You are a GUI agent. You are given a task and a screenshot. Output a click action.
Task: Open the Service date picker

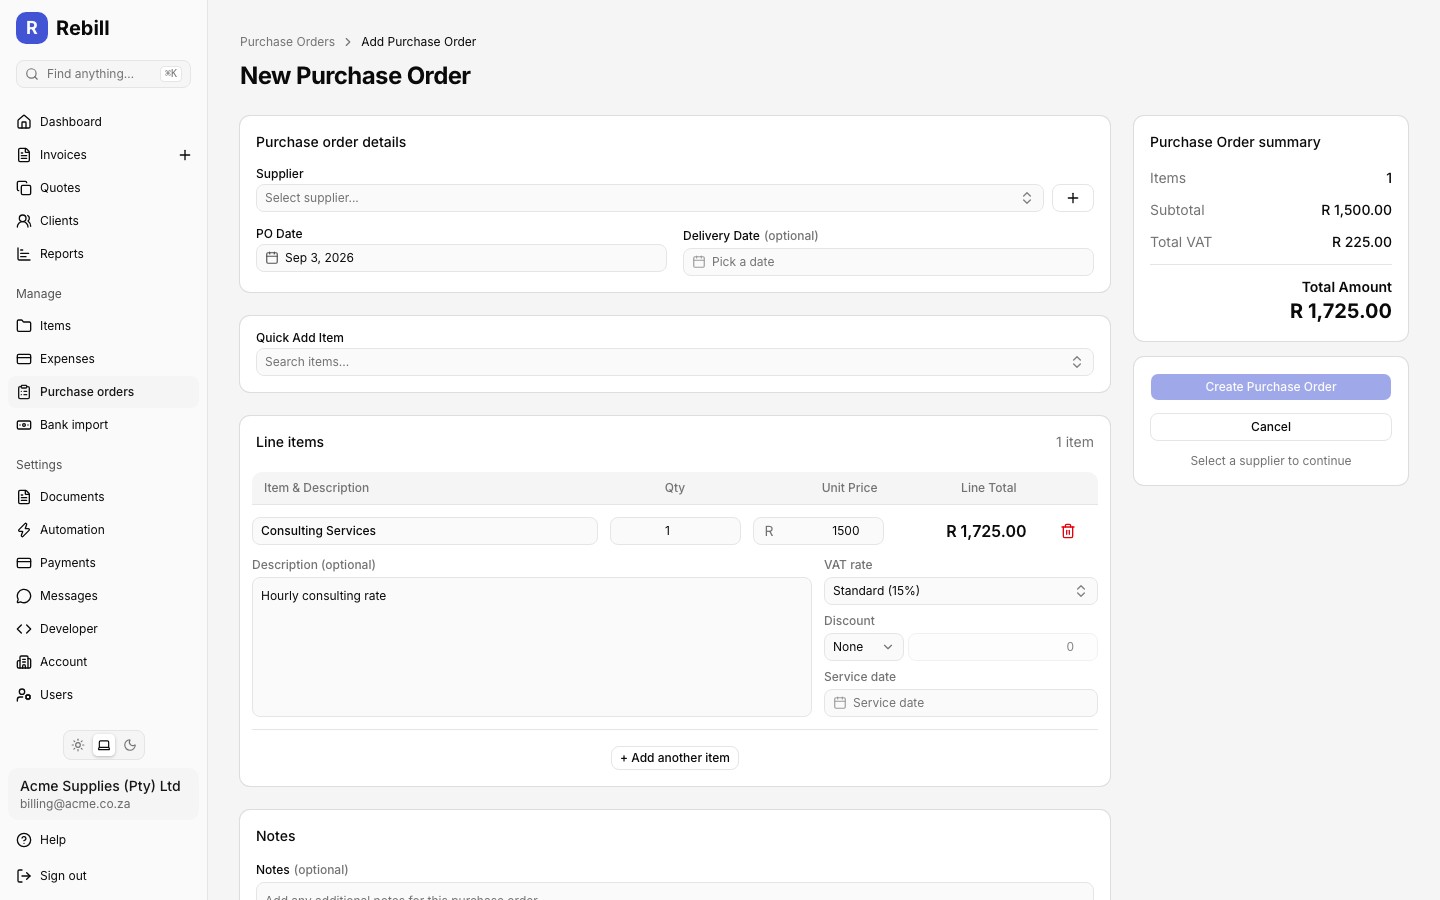(x=961, y=703)
